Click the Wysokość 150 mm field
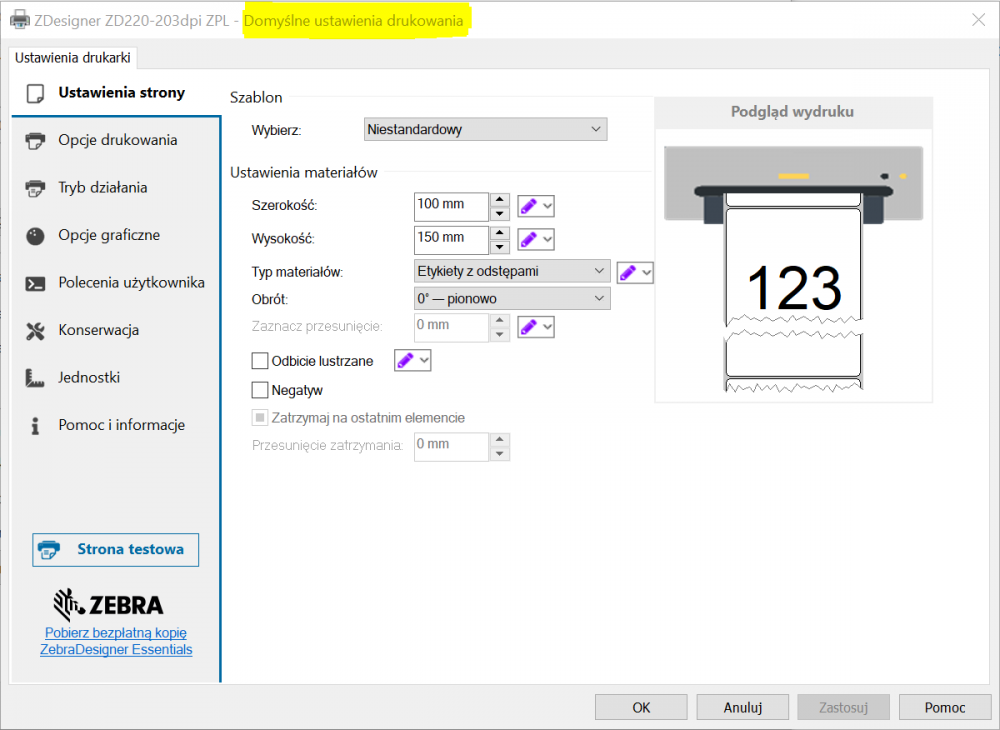 pos(451,240)
